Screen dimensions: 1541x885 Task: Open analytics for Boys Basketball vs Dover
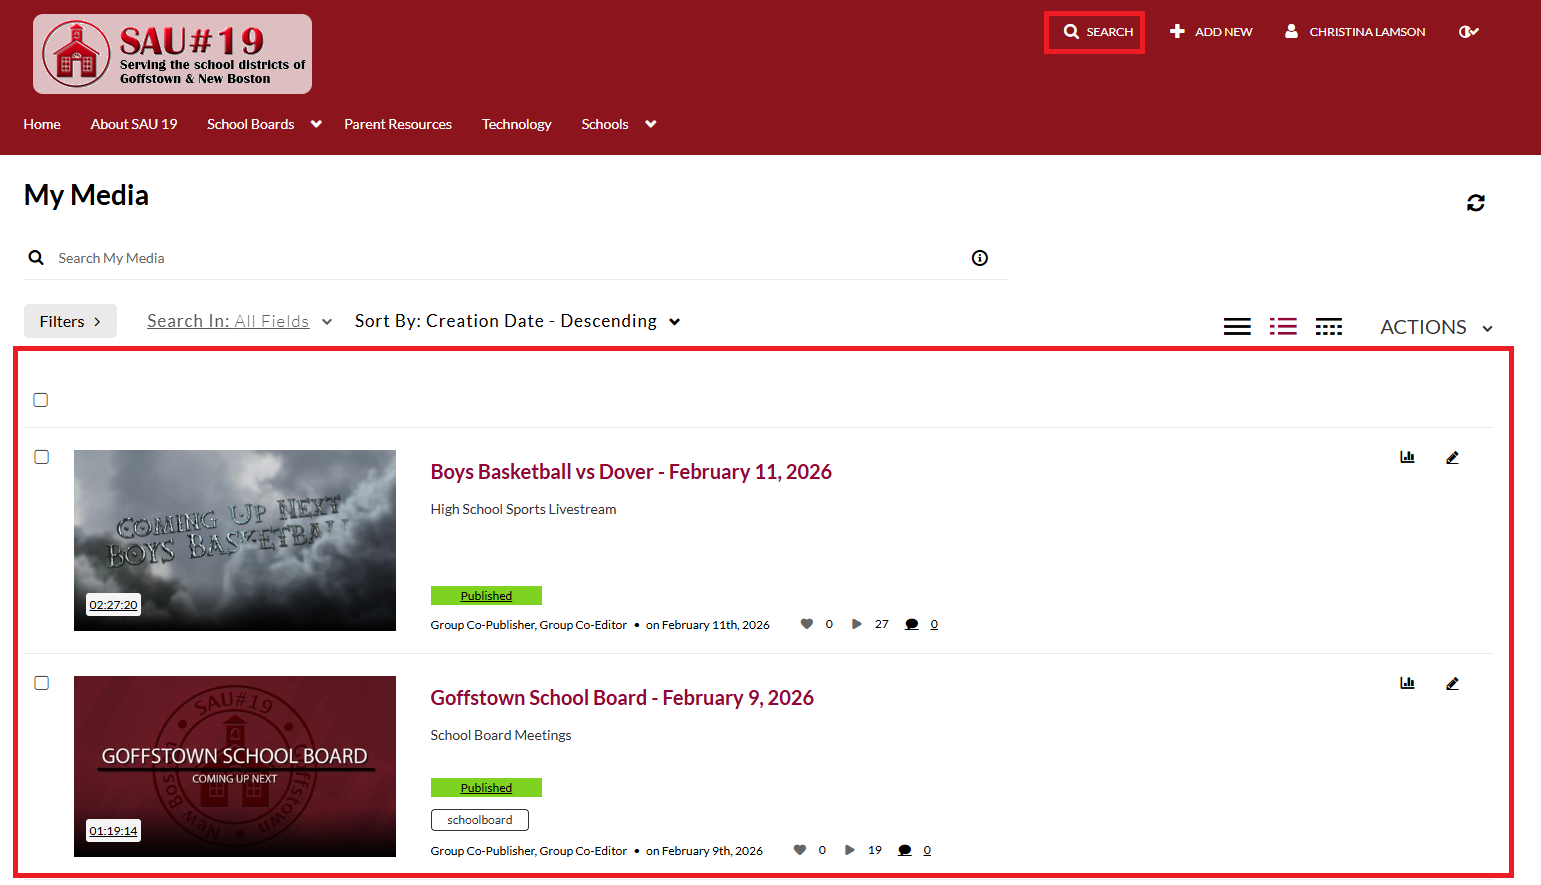pyautogui.click(x=1407, y=457)
